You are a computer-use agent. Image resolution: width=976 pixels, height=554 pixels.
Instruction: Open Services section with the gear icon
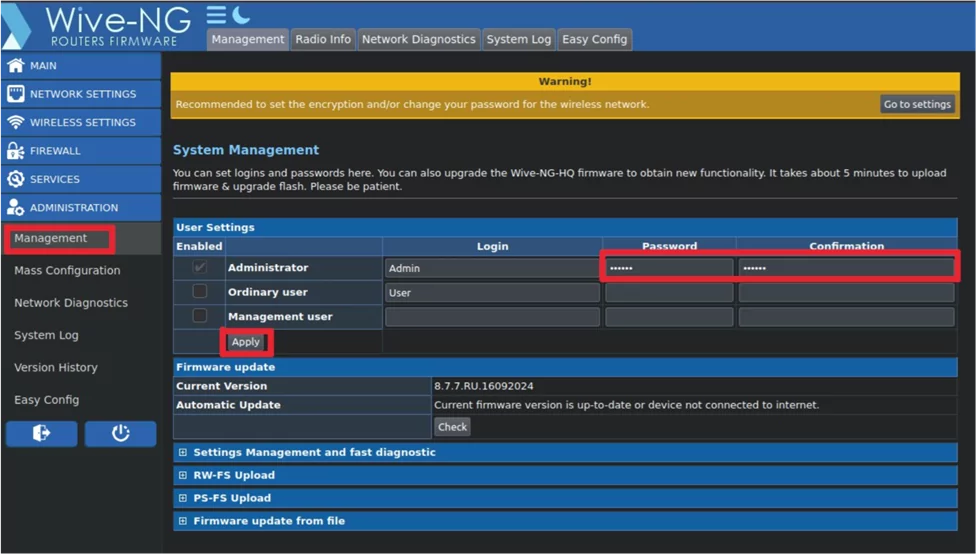16,180
